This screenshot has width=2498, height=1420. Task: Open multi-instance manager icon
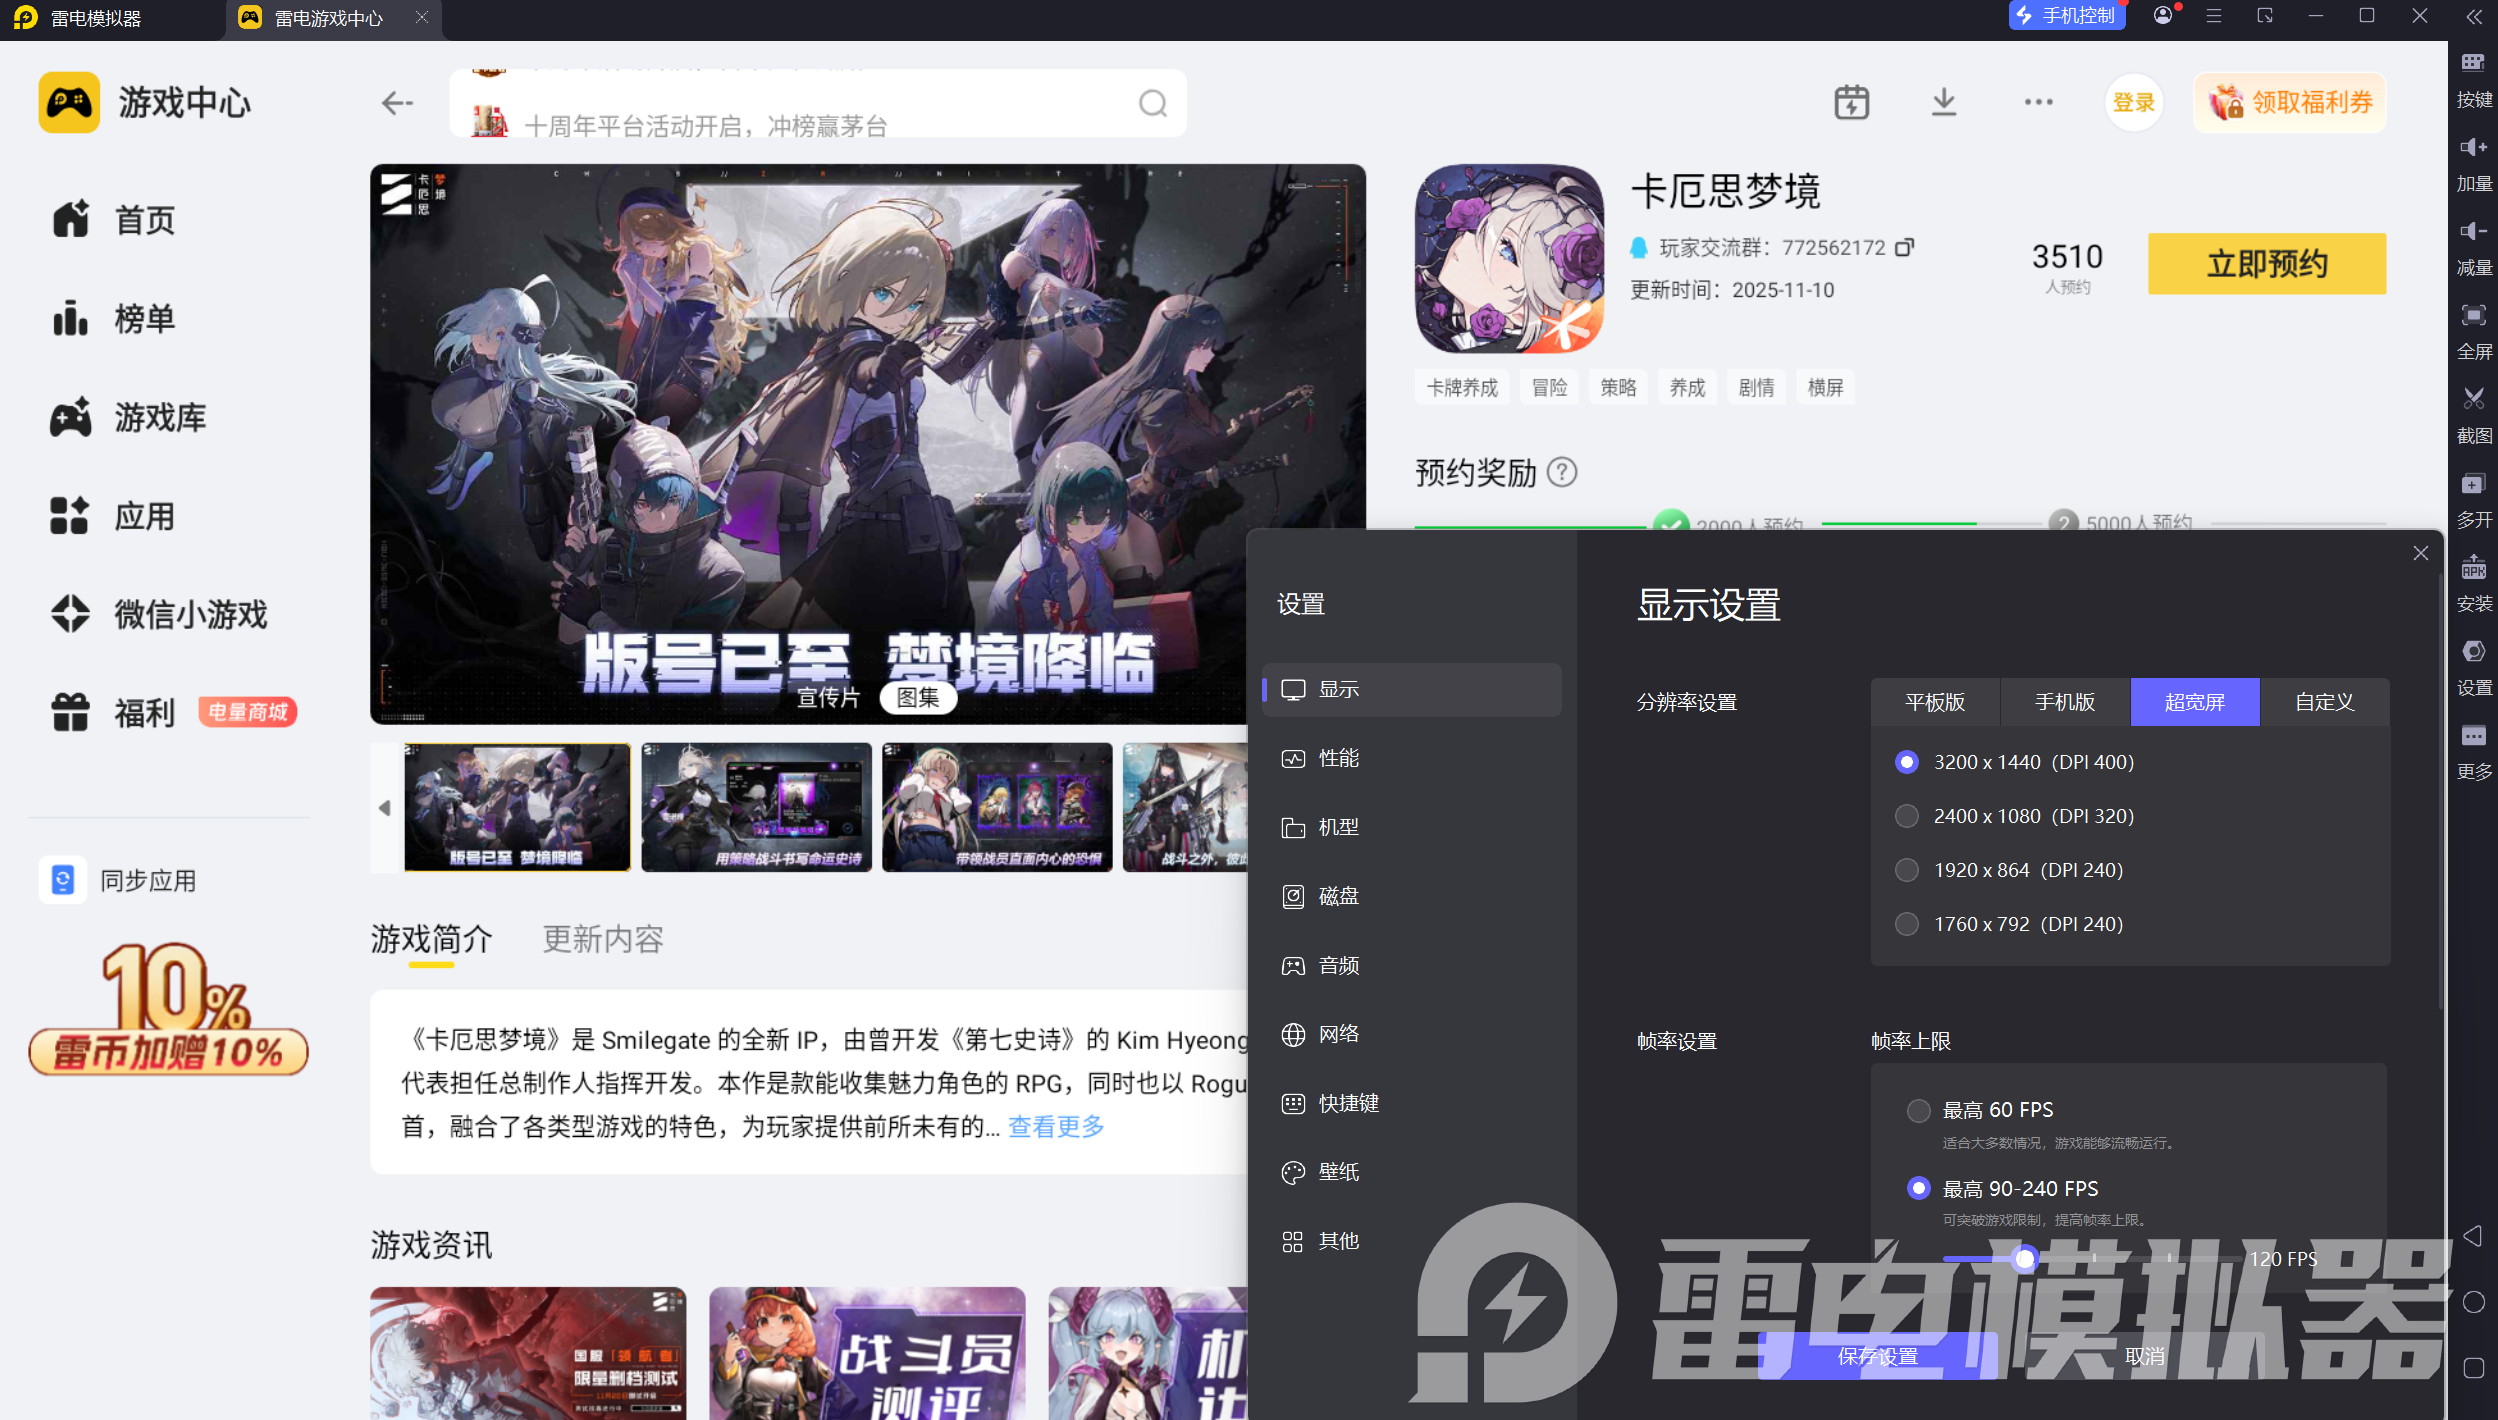[2473, 484]
